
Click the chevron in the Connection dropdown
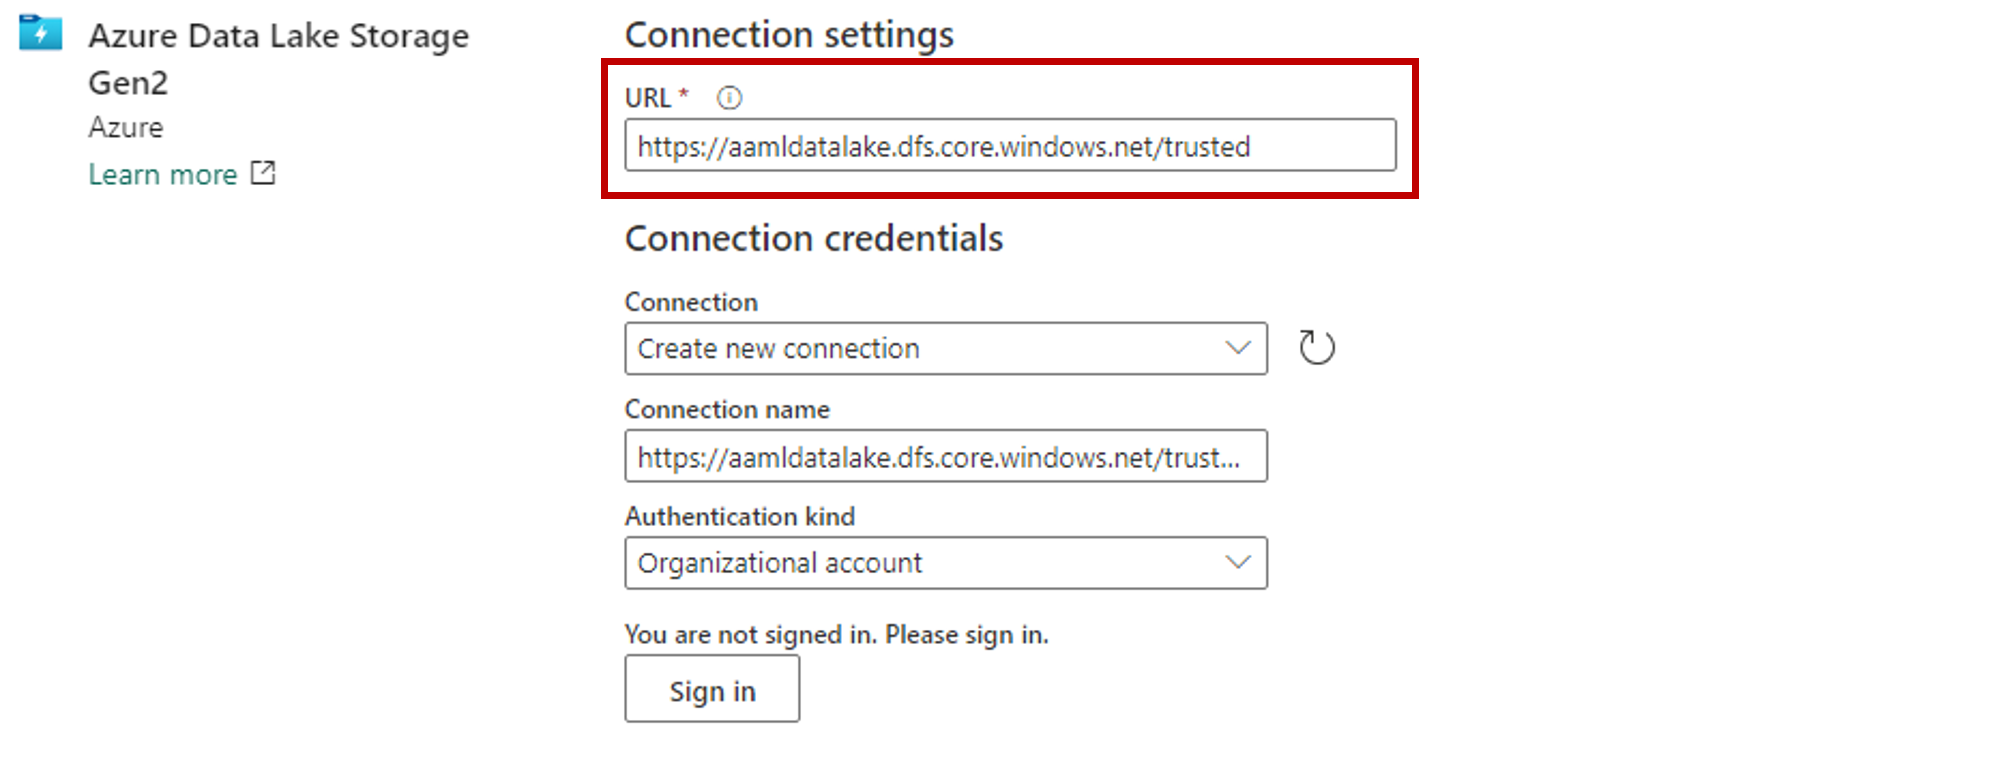[x=1238, y=348]
